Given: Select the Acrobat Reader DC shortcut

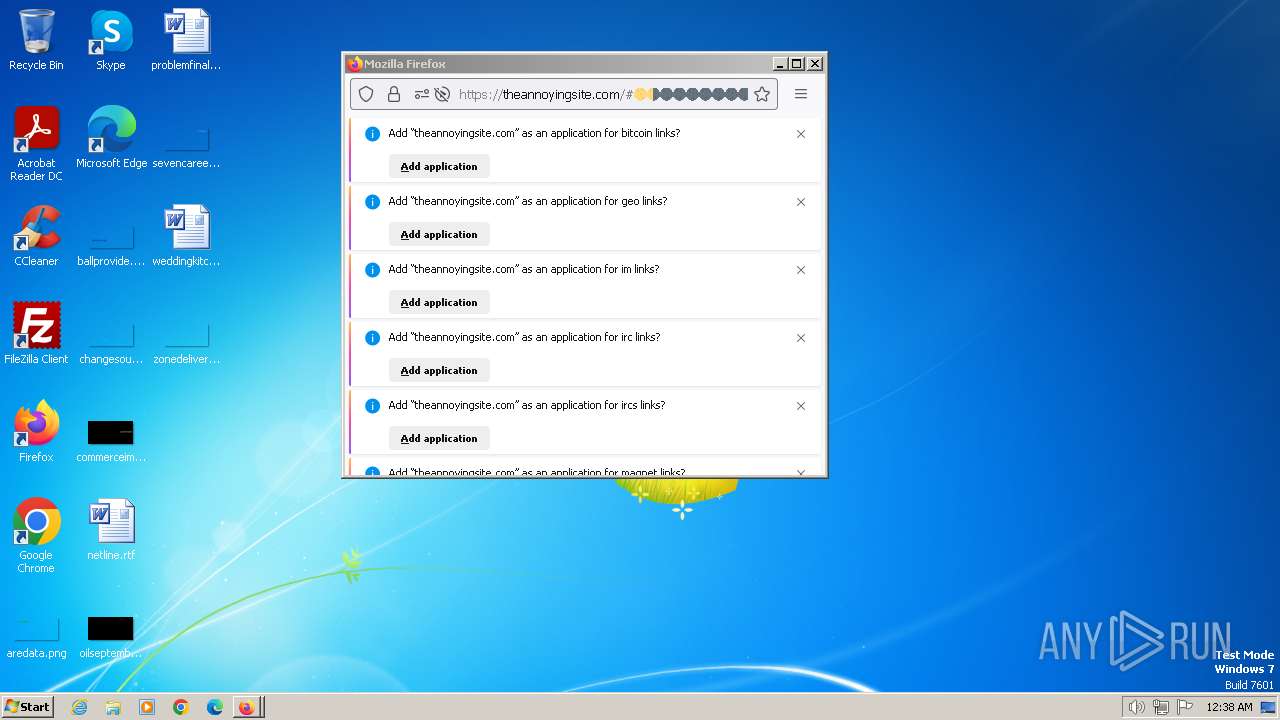Looking at the screenshot, I should [x=36, y=144].
